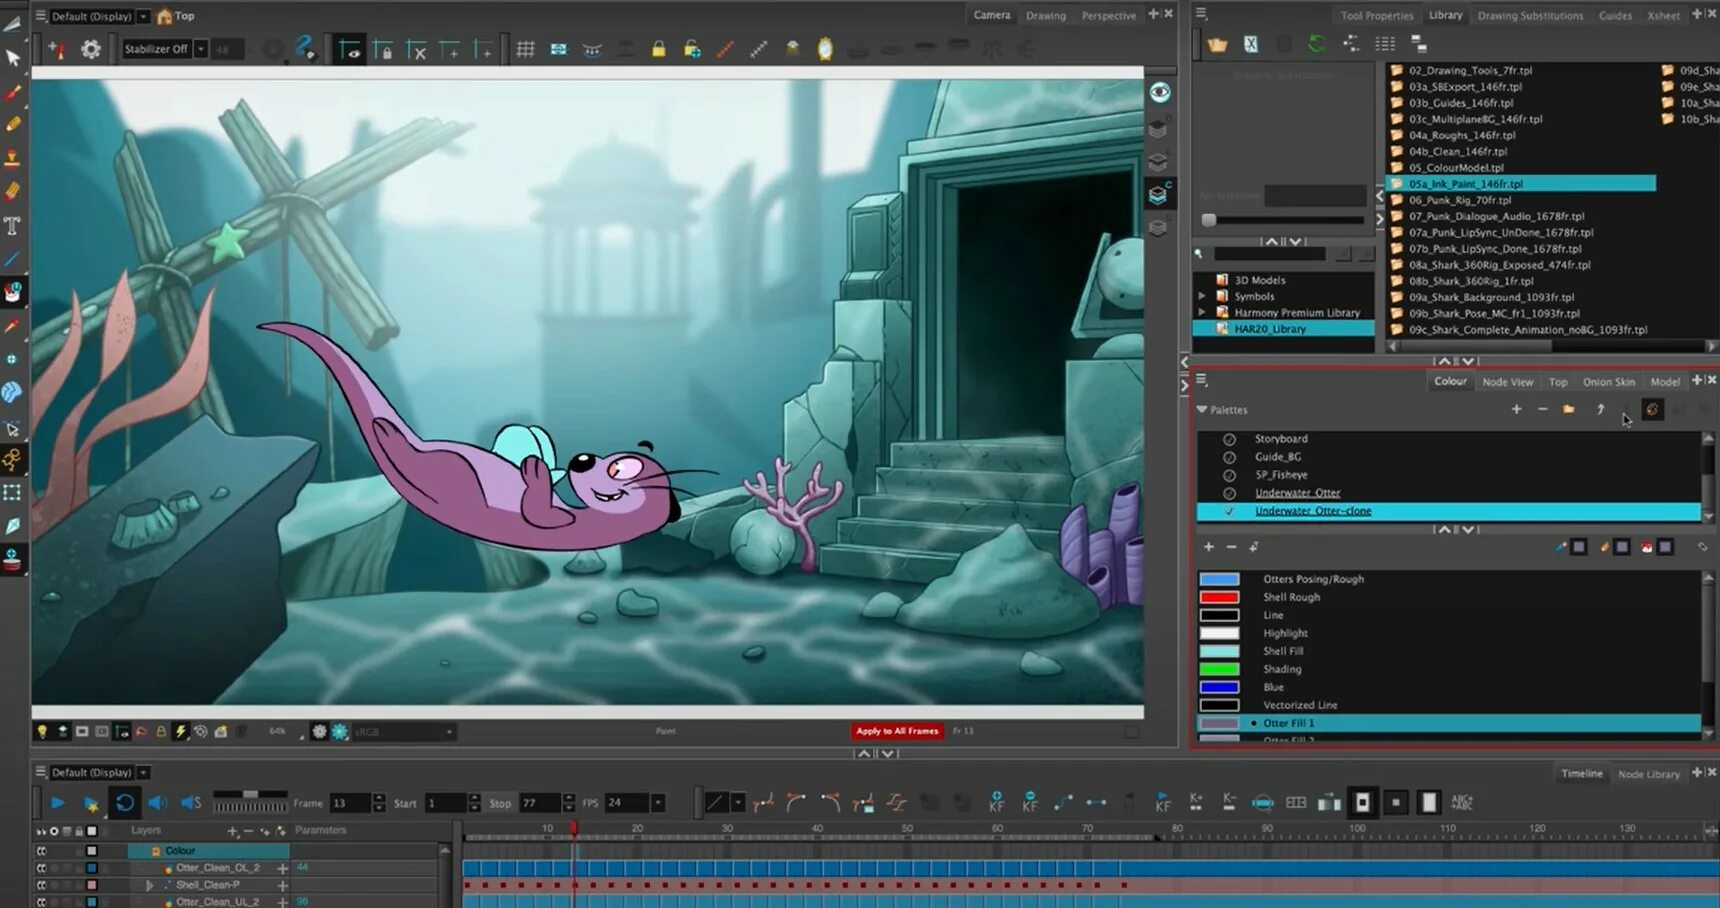Expand the Symbols library folder
This screenshot has width=1720, height=908.
(1202, 296)
